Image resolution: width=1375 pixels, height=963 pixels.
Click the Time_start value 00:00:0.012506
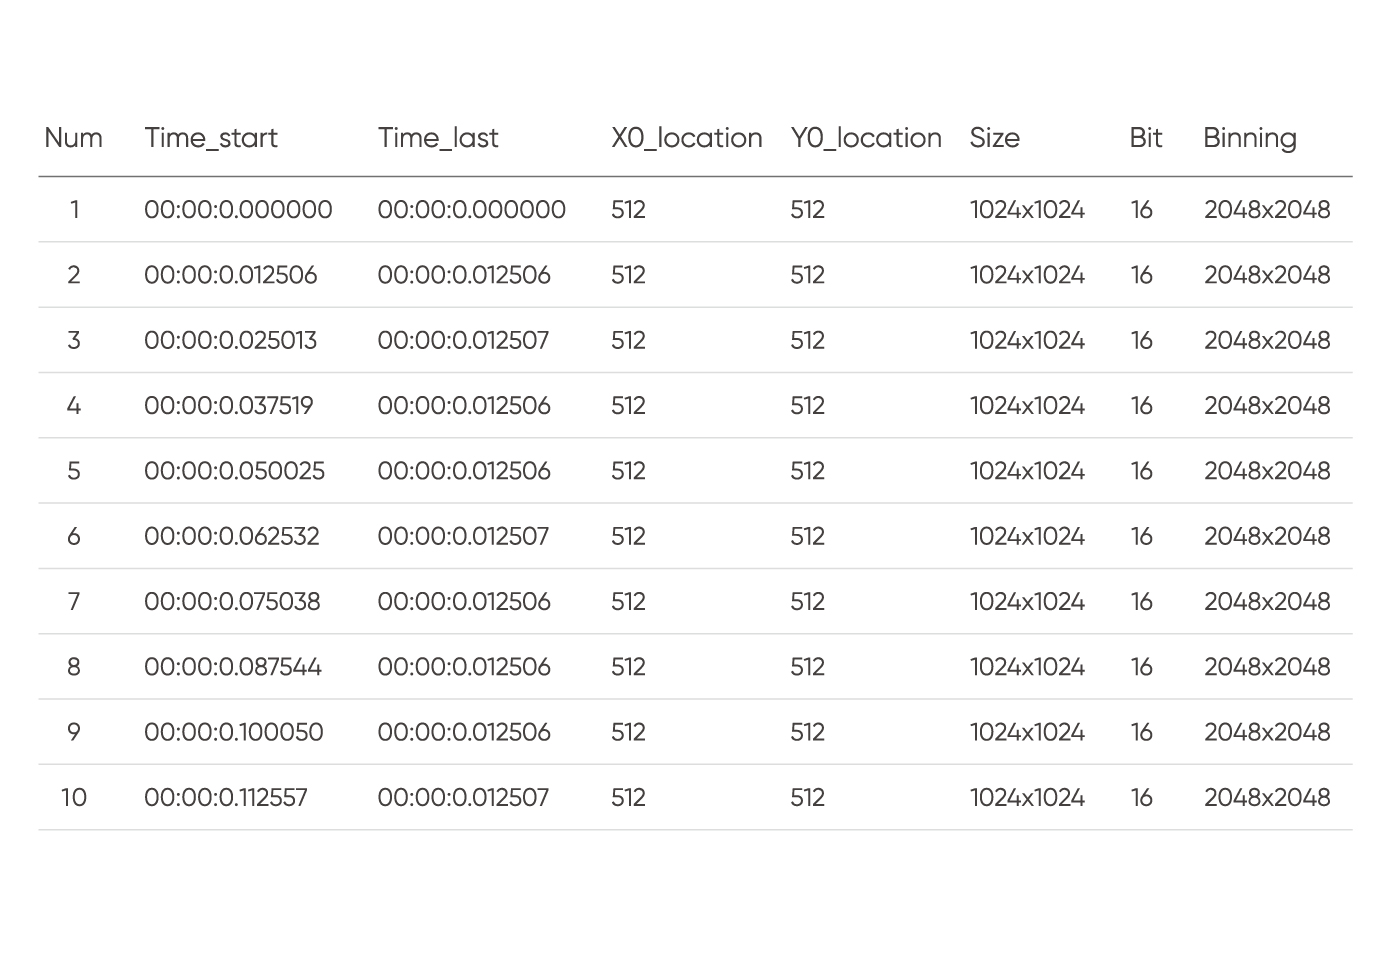230,275
